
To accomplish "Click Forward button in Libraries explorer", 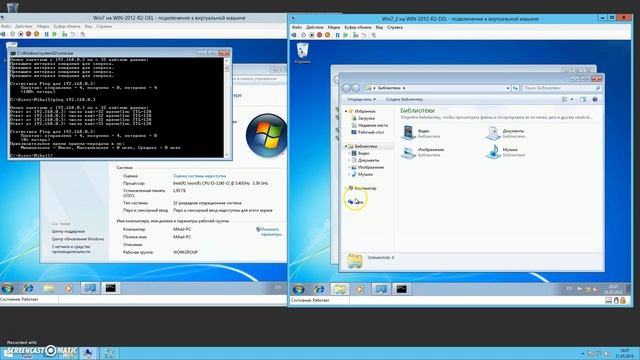I will 356,88.
